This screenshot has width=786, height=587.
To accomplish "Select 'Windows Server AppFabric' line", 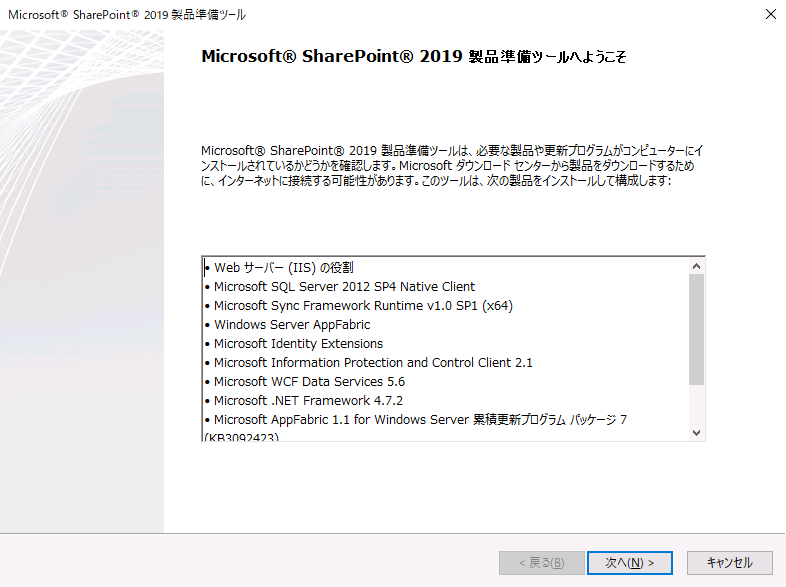I will click(292, 325).
